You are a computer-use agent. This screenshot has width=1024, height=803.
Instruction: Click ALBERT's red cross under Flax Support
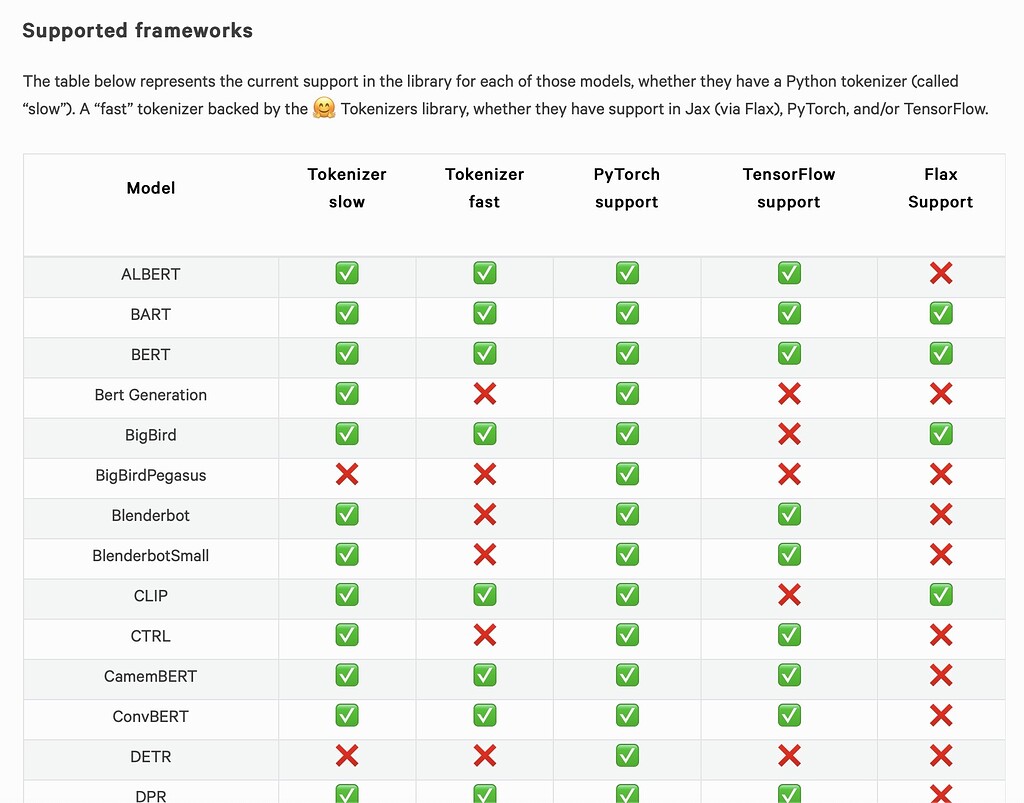pos(941,274)
